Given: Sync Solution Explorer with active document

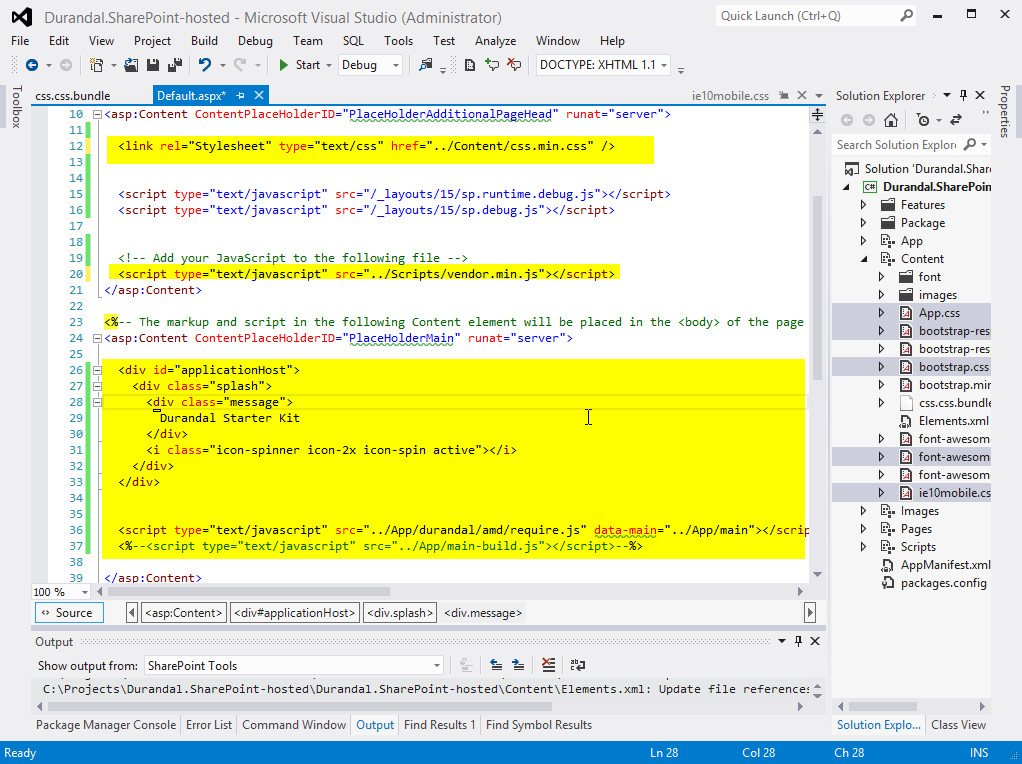Looking at the screenshot, I should tap(956, 120).
